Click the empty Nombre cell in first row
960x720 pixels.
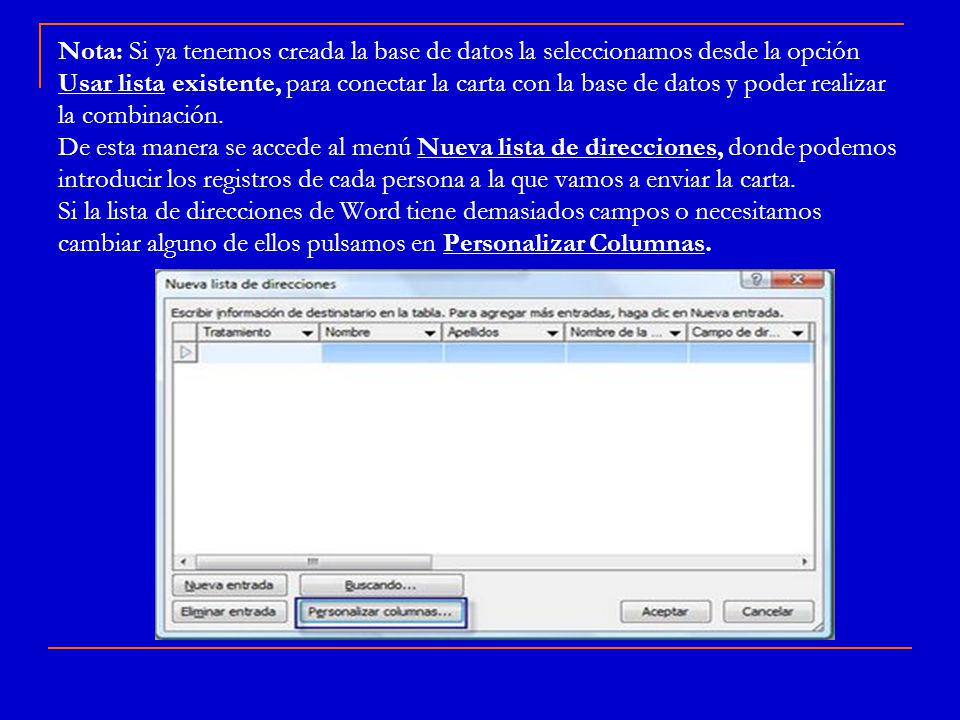coord(381,353)
